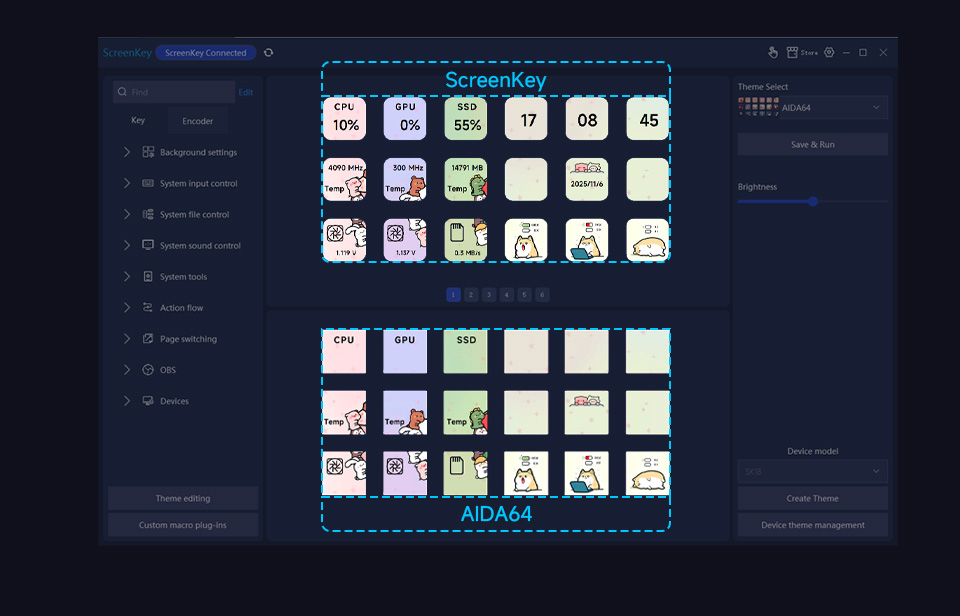Go to page 3 of the key layout

489,295
